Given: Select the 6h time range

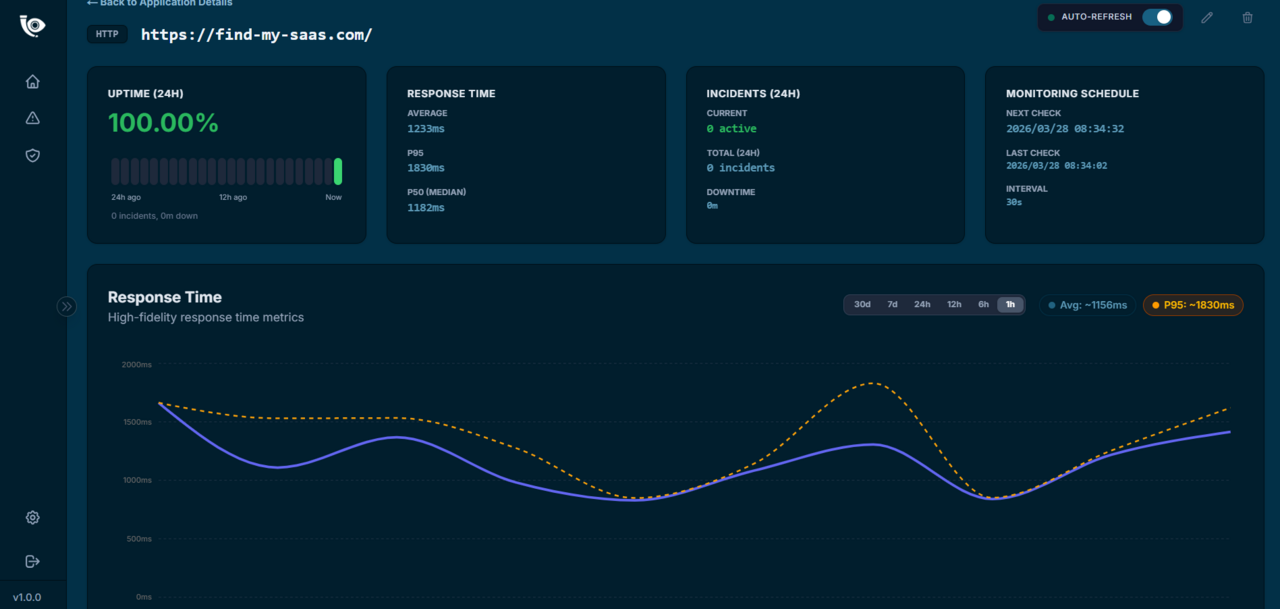Looking at the screenshot, I should coord(984,305).
